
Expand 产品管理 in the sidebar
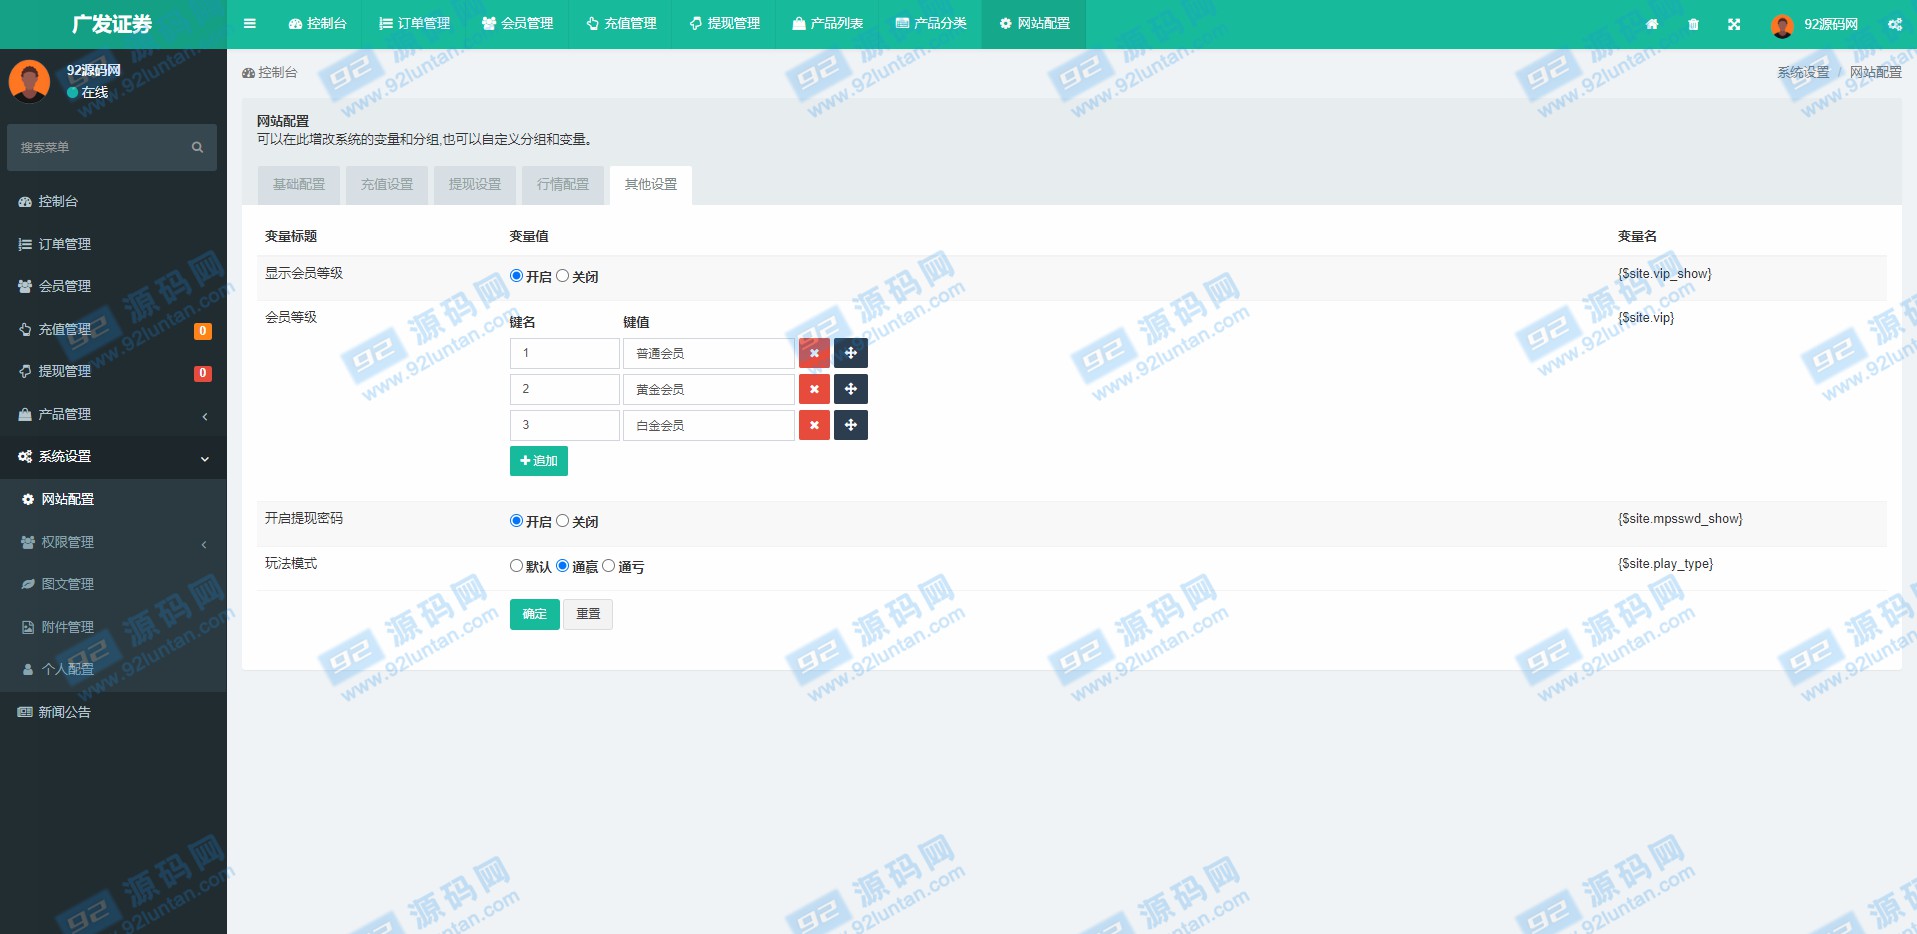point(113,414)
